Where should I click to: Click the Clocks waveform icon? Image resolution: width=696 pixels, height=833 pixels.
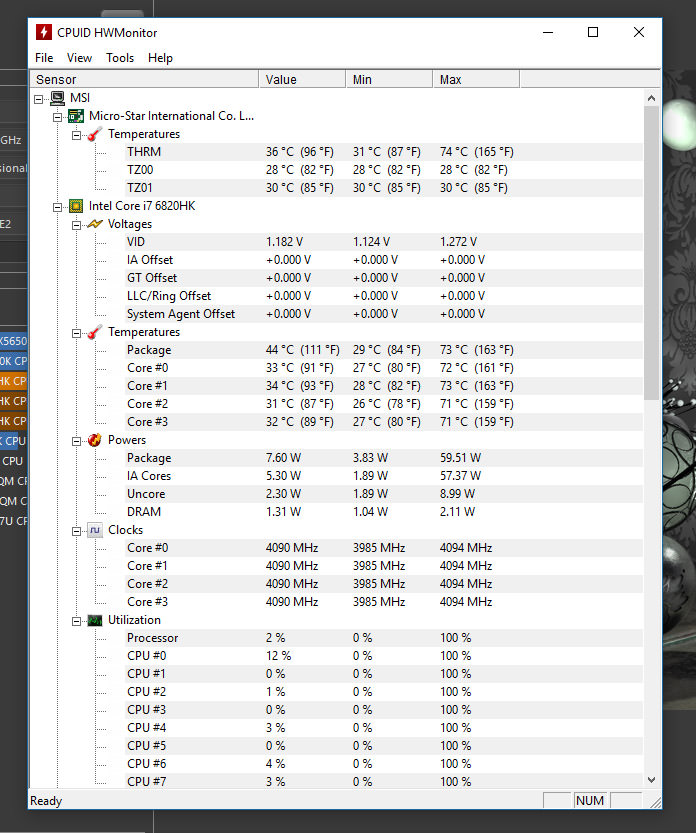click(x=95, y=530)
